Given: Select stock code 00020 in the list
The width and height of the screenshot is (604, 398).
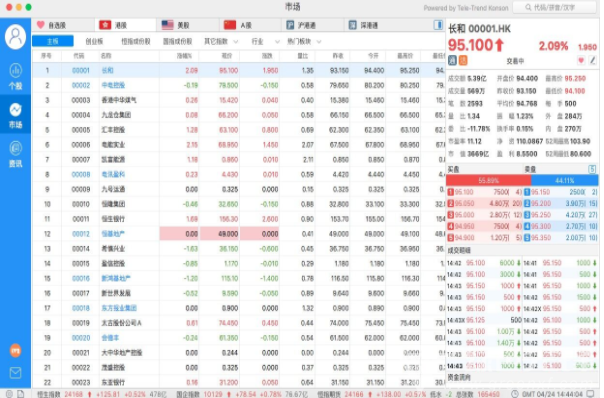Looking at the screenshot, I should pos(81,338).
